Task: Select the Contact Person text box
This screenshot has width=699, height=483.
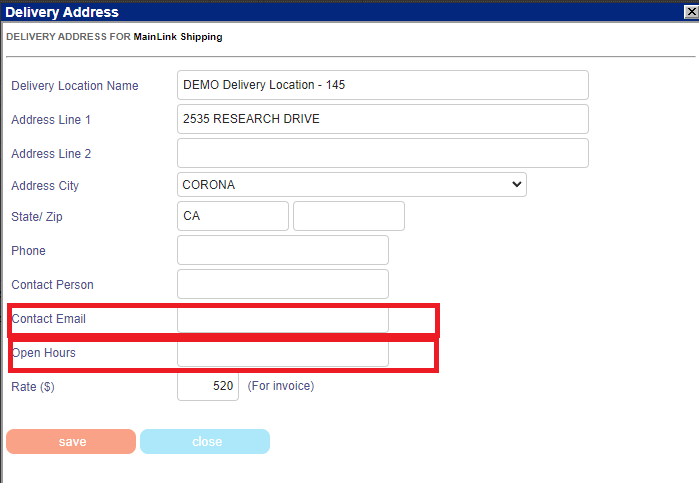Action: coord(282,284)
